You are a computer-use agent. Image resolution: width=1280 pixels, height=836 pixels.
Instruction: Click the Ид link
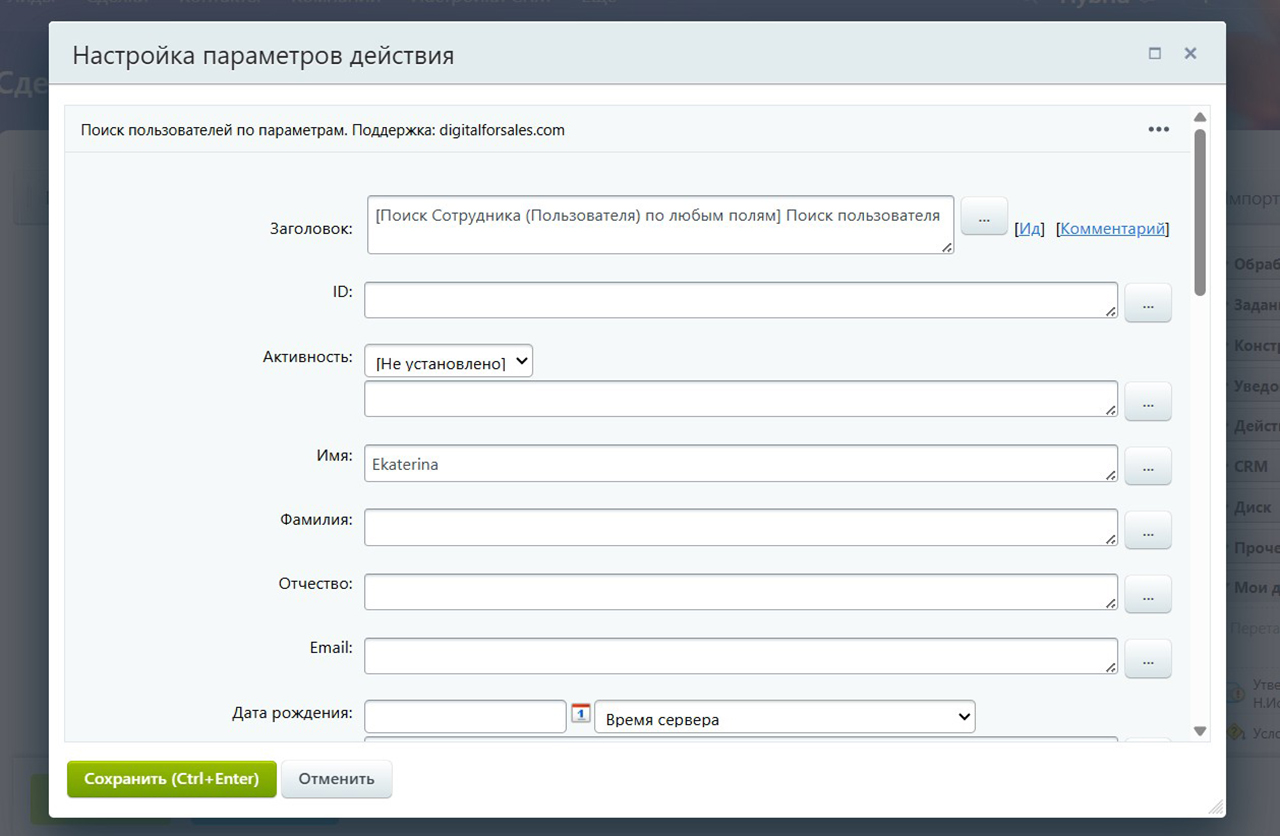click(x=1029, y=229)
